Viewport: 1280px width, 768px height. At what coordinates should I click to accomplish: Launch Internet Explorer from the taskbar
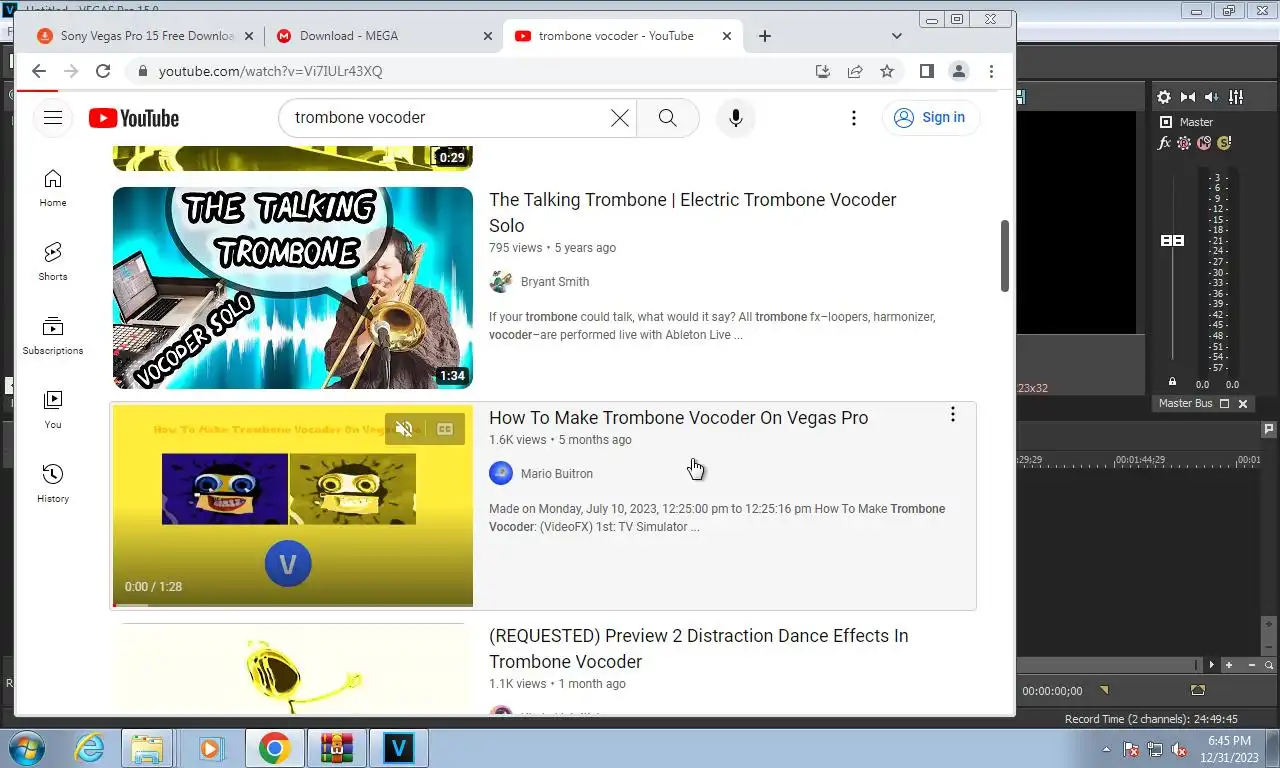click(90, 748)
